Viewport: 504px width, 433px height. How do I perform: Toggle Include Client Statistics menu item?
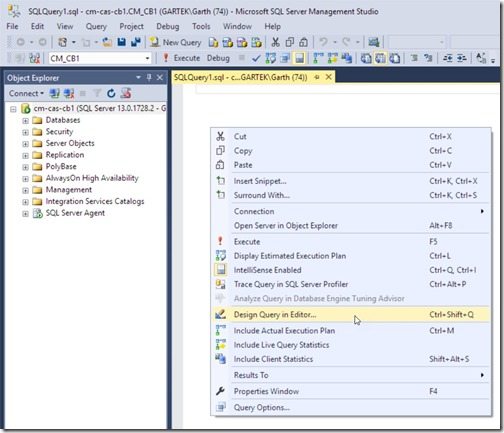click(351, 359)
